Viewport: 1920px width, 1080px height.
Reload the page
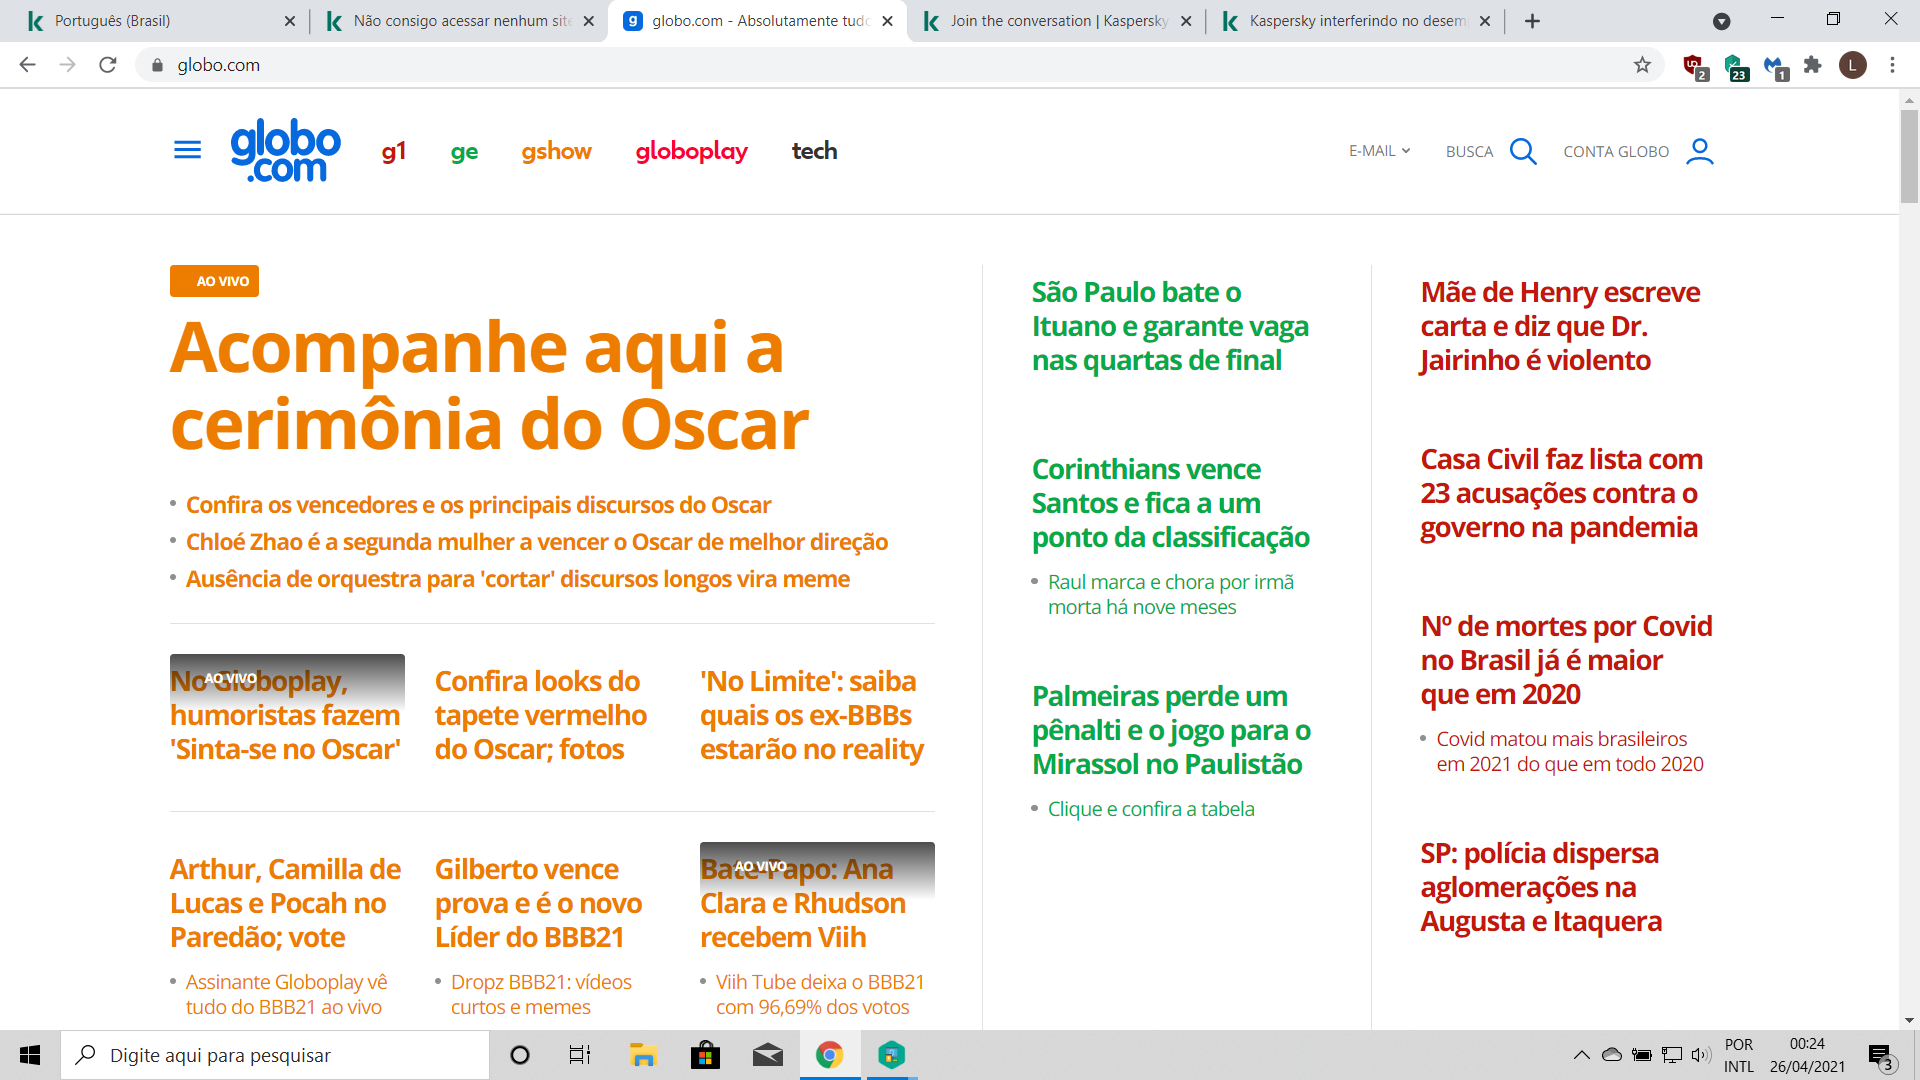108,65
